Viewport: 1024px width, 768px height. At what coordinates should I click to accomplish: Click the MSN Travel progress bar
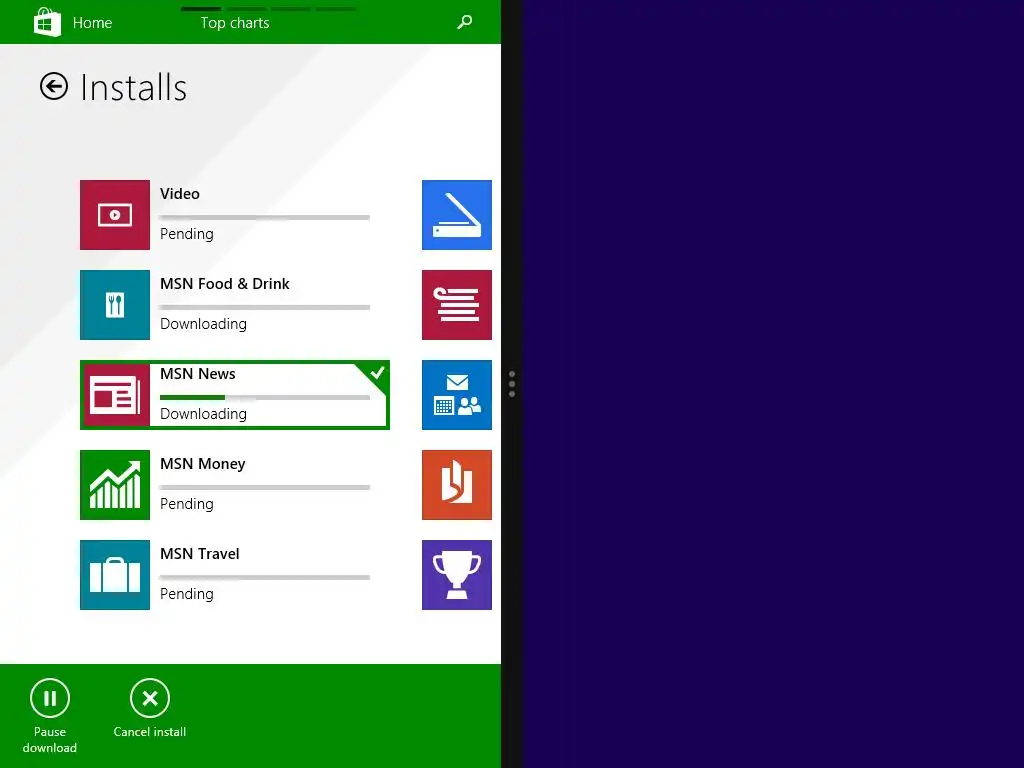point(264,577)
